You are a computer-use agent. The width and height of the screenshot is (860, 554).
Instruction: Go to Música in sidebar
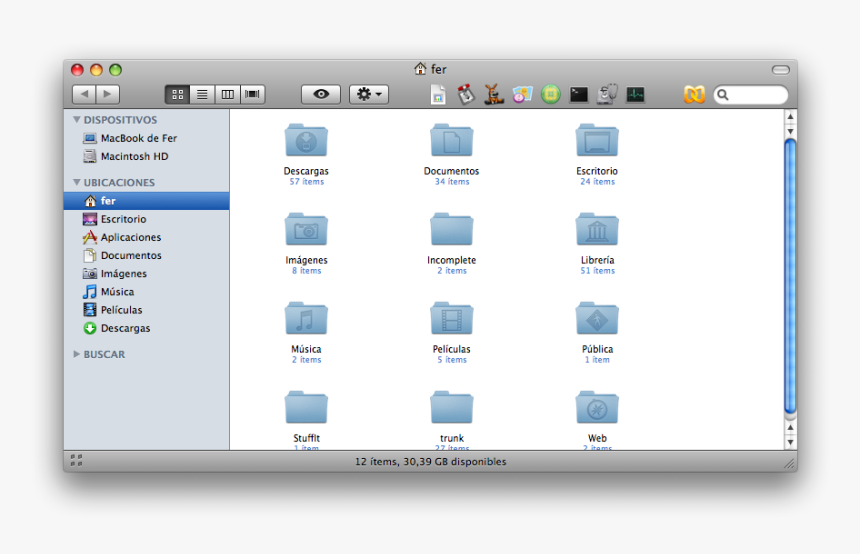point(146,291)
